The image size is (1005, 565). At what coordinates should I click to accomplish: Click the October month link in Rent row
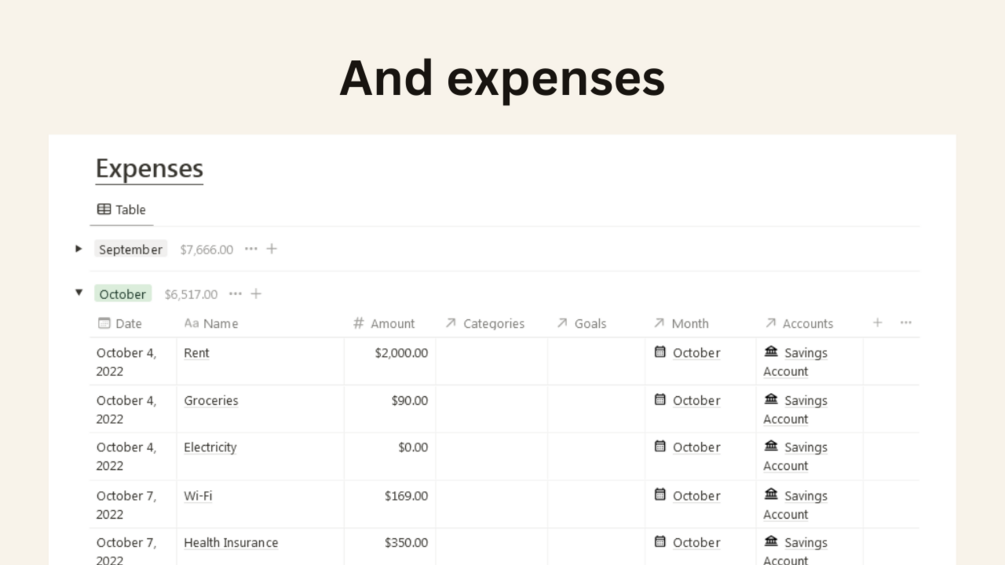696,353
